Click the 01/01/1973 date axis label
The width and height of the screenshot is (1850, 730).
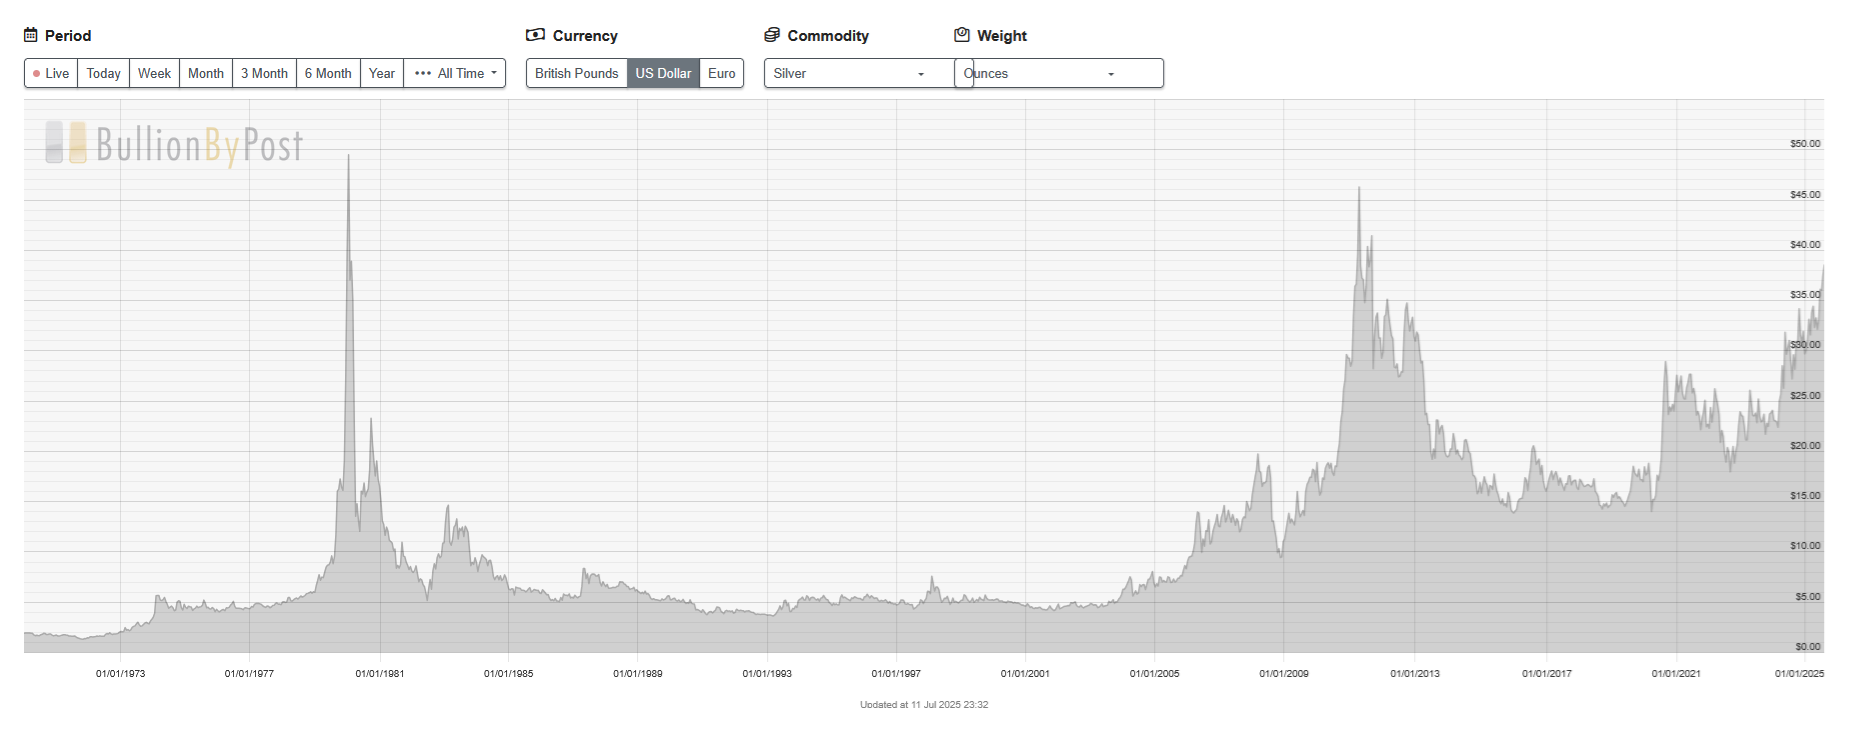click(x=121, y=674)
